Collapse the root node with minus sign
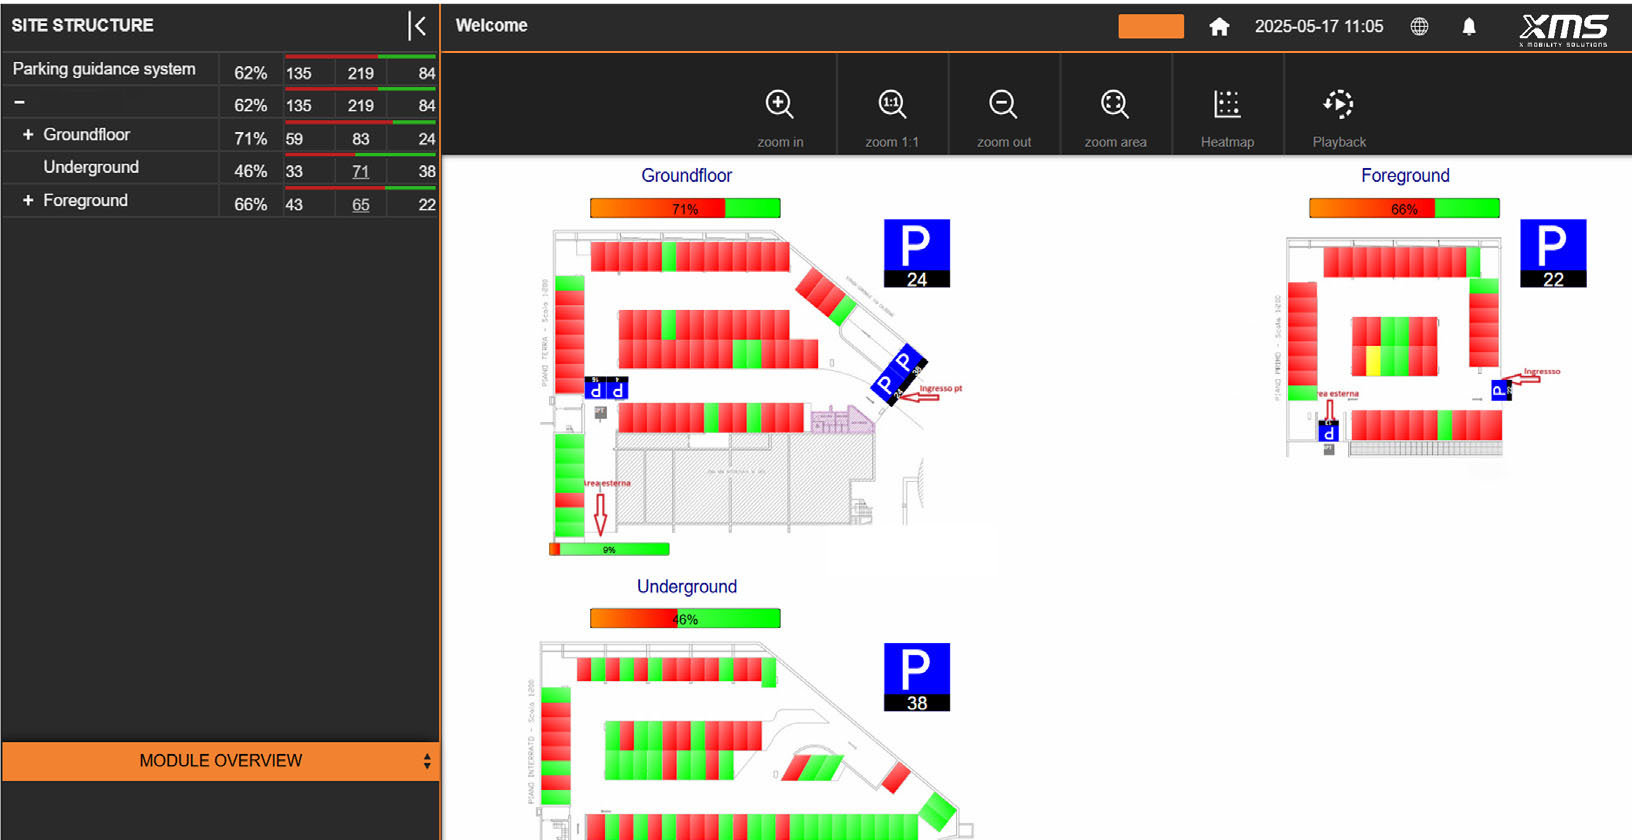Viewport: 1632px width, 840px height. pos(19,103)
